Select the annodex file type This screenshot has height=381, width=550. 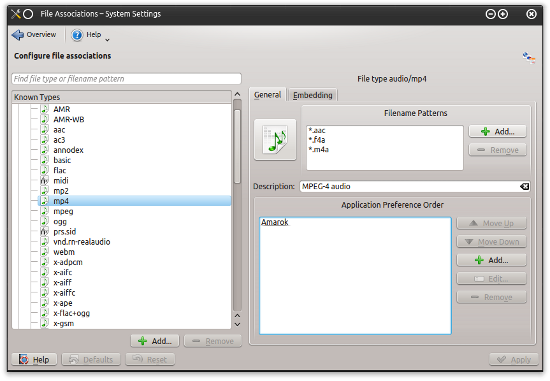[x=68, y=150]
